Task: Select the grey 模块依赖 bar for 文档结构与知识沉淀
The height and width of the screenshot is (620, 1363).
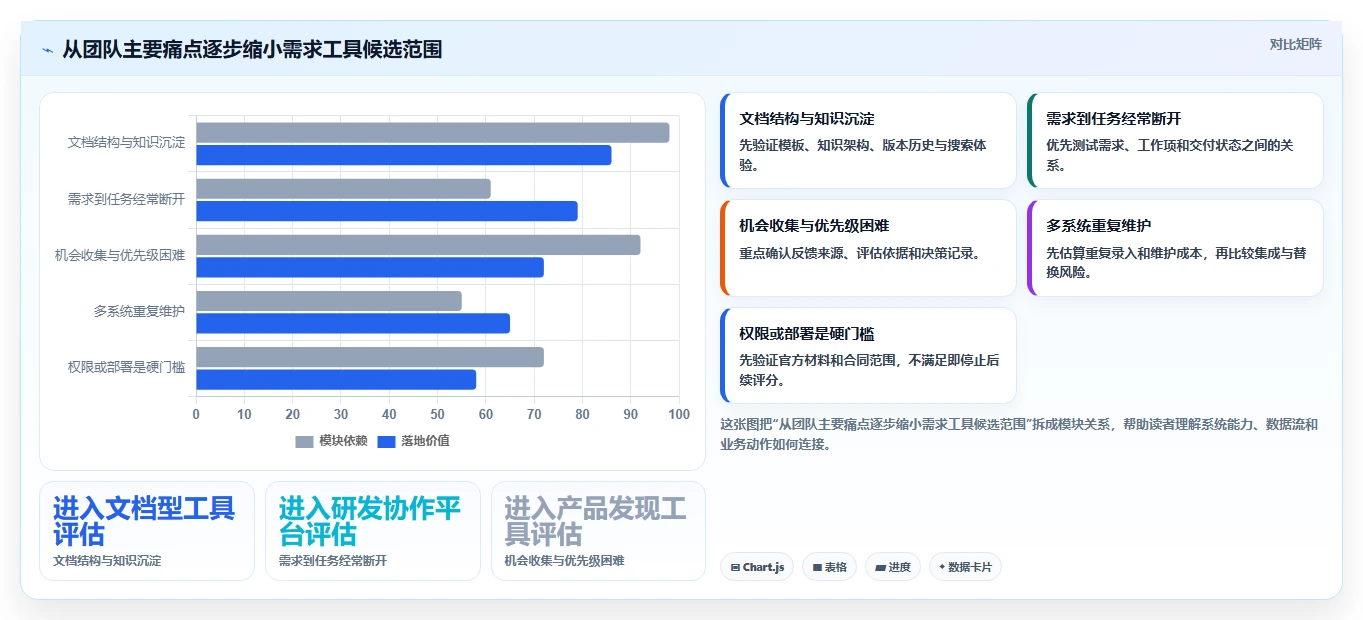Action: point(432,133)
